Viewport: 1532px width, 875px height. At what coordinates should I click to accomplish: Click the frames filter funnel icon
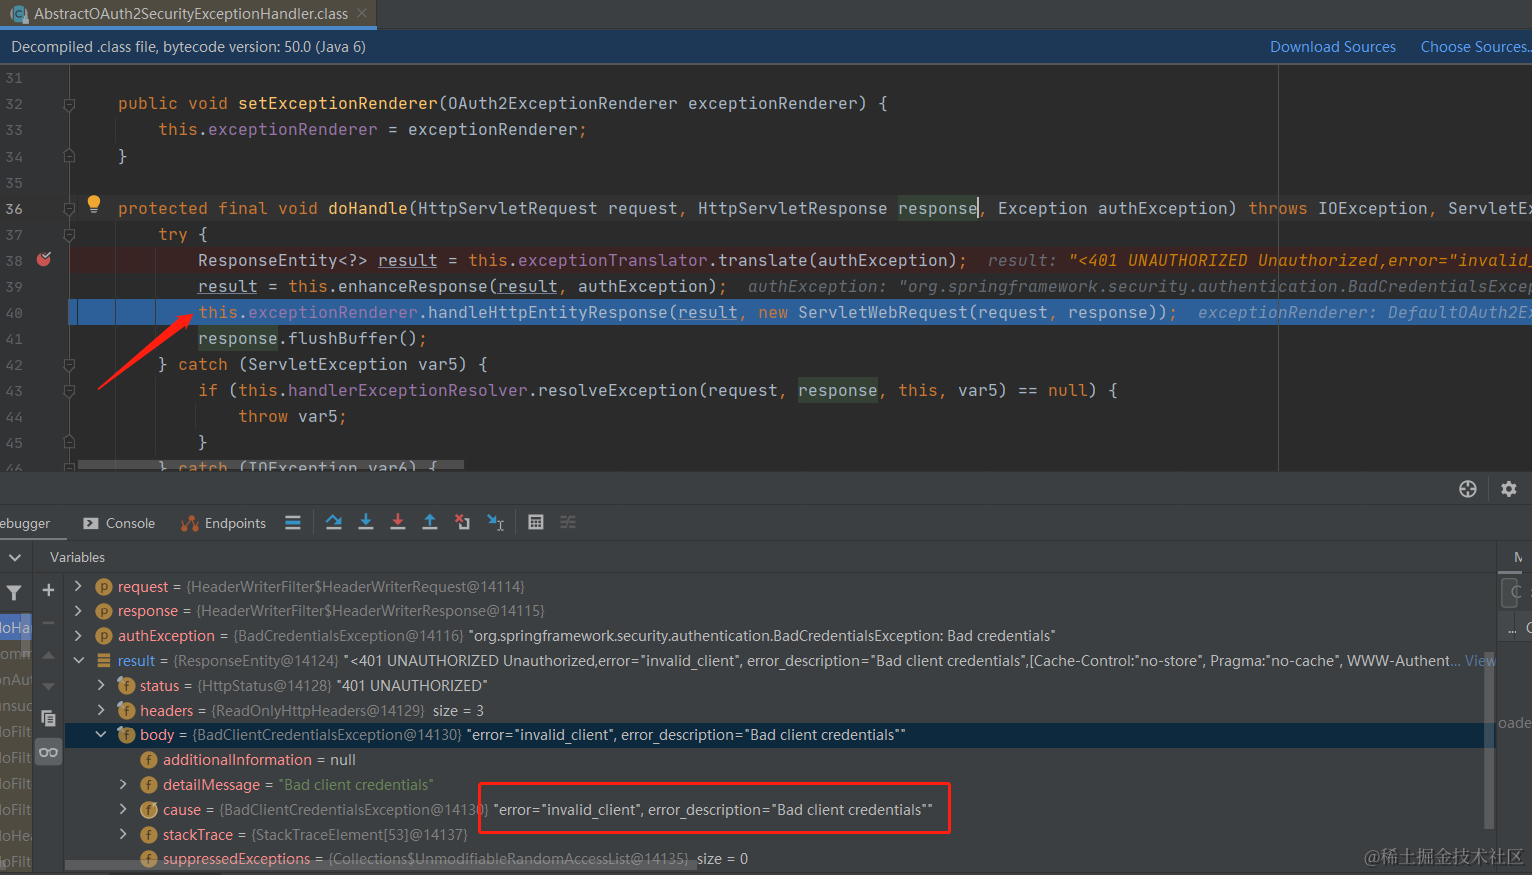(14, 593)
